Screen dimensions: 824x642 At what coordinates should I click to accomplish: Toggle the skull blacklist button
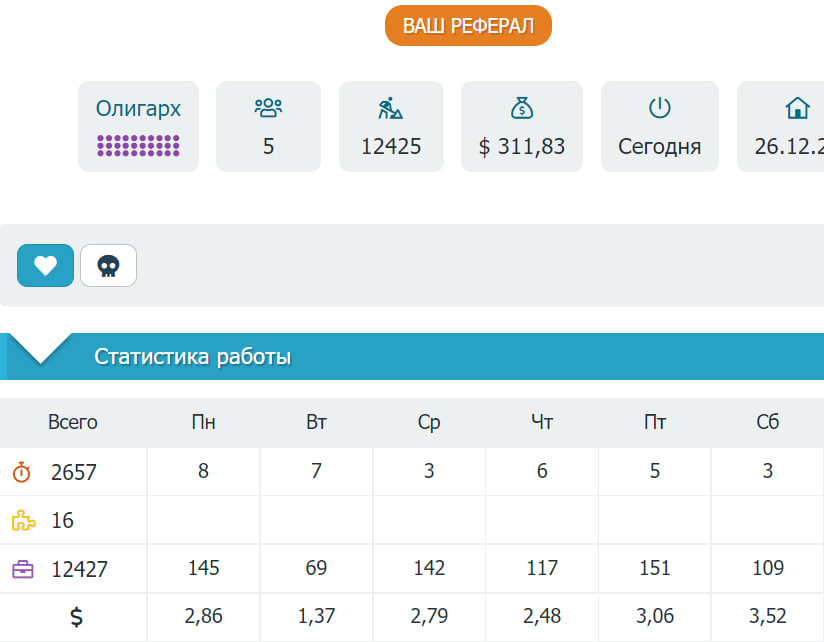pos(108,265)
